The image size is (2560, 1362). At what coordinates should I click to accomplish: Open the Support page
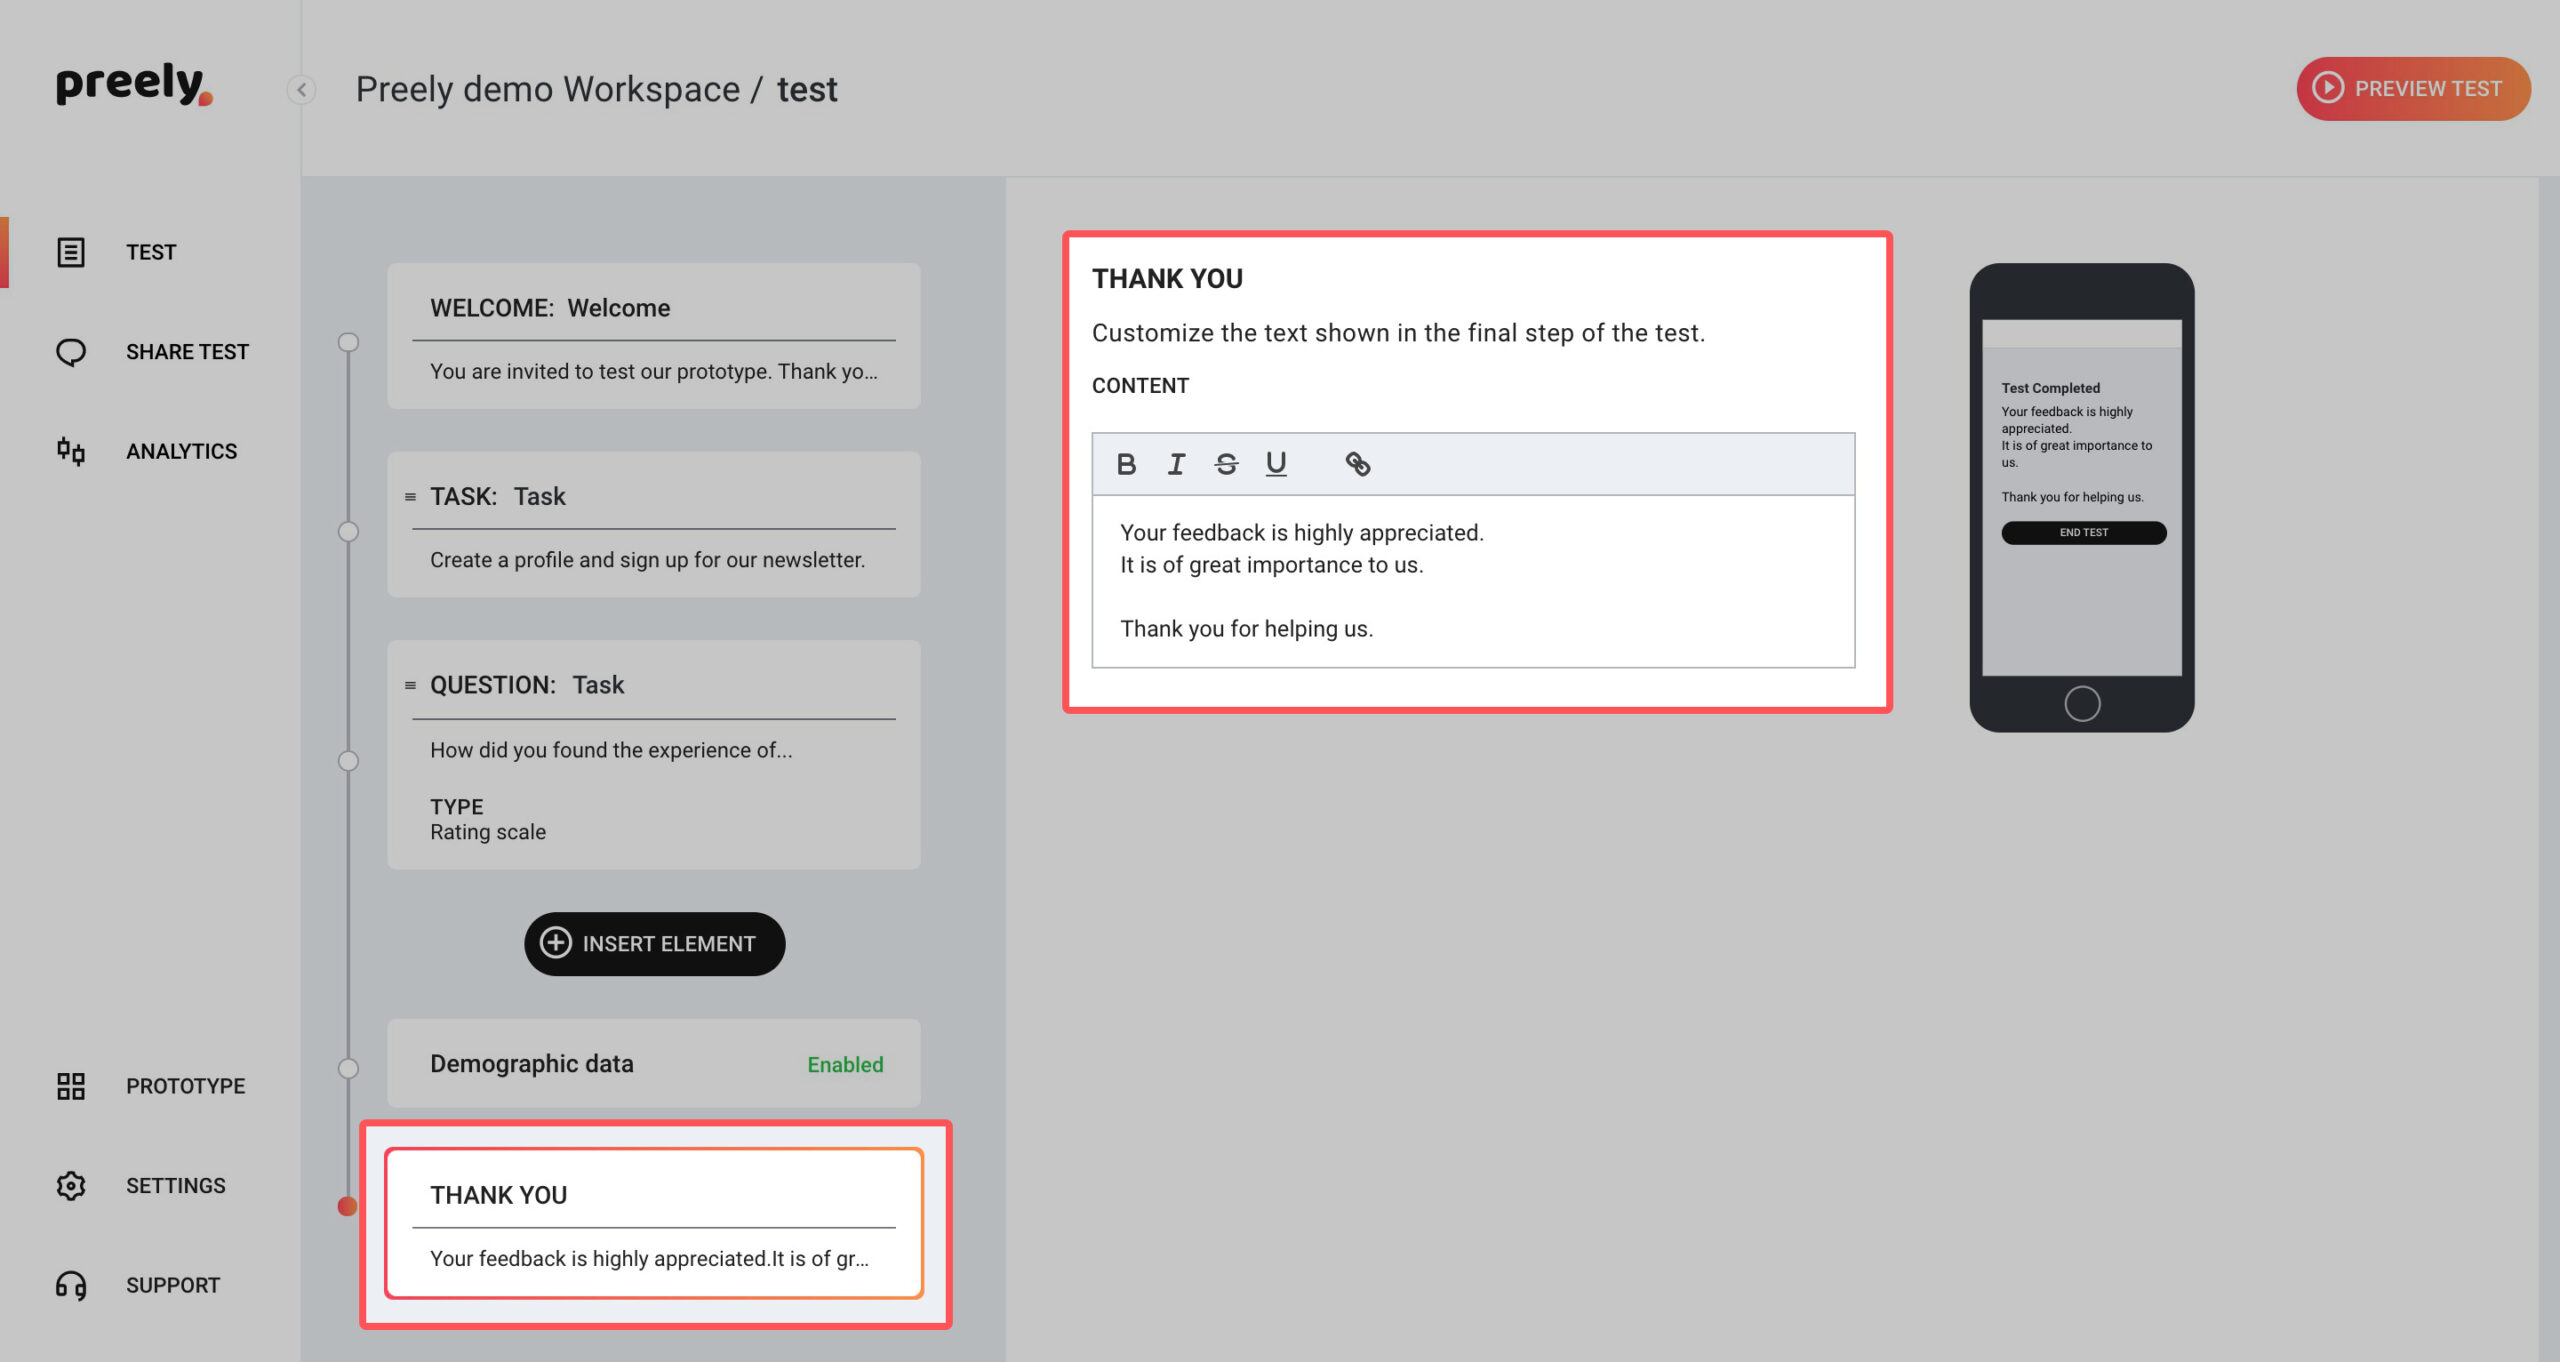click(x=172, y=1285)
